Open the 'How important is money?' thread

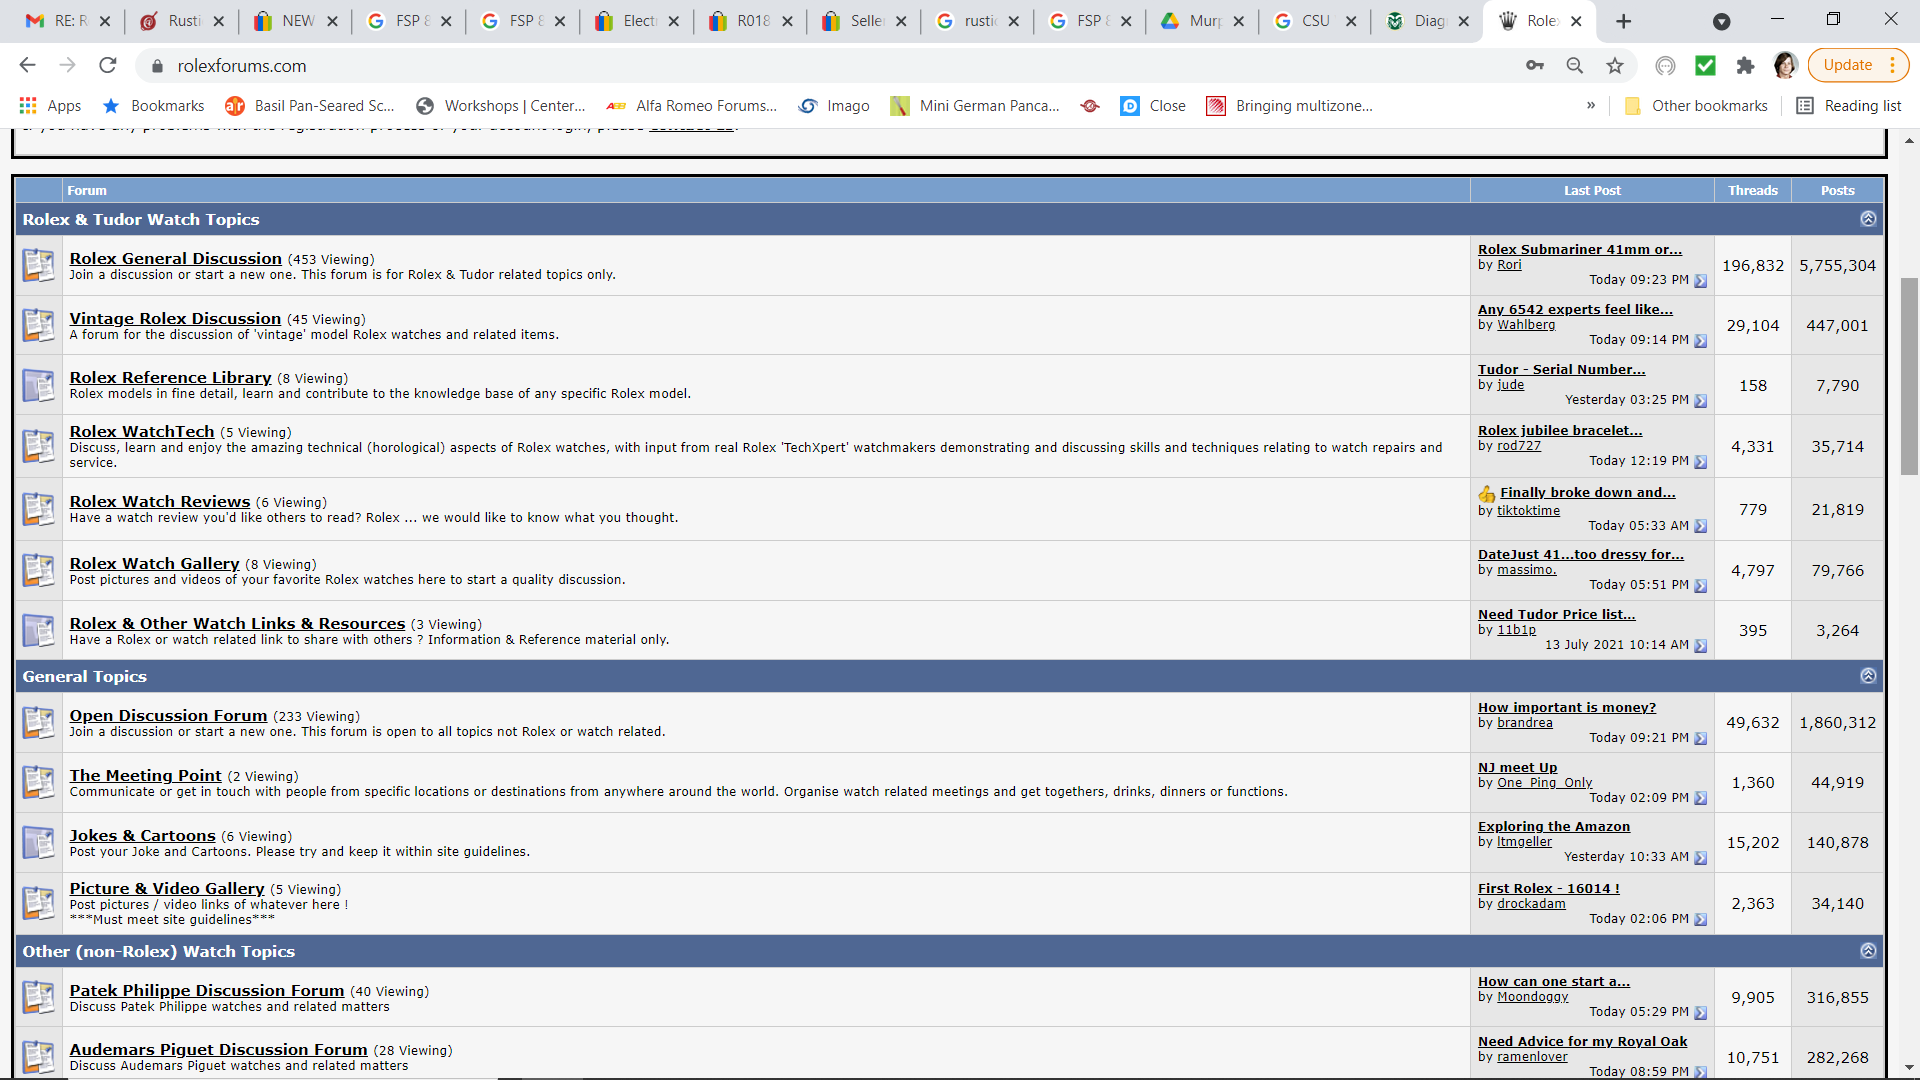point(1567,707)
